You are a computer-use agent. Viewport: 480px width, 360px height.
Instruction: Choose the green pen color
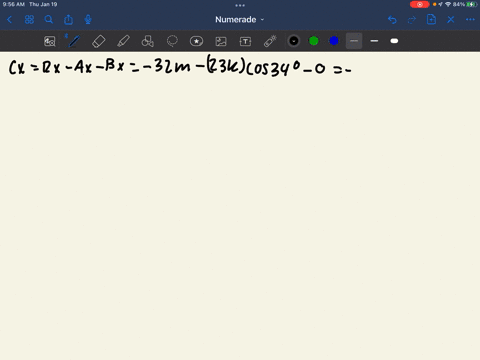click(x=314, y=41)
